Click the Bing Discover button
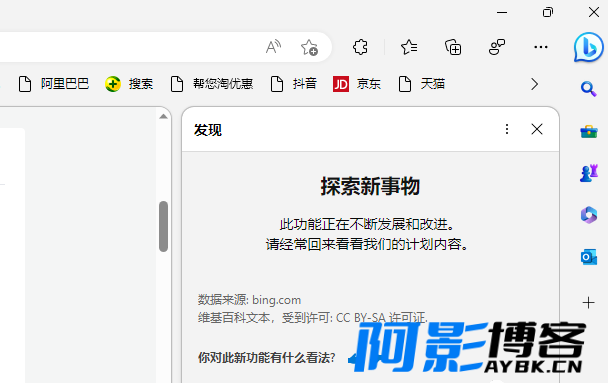The height and width of the screenshot is (383, 608). tap(589, 47)
